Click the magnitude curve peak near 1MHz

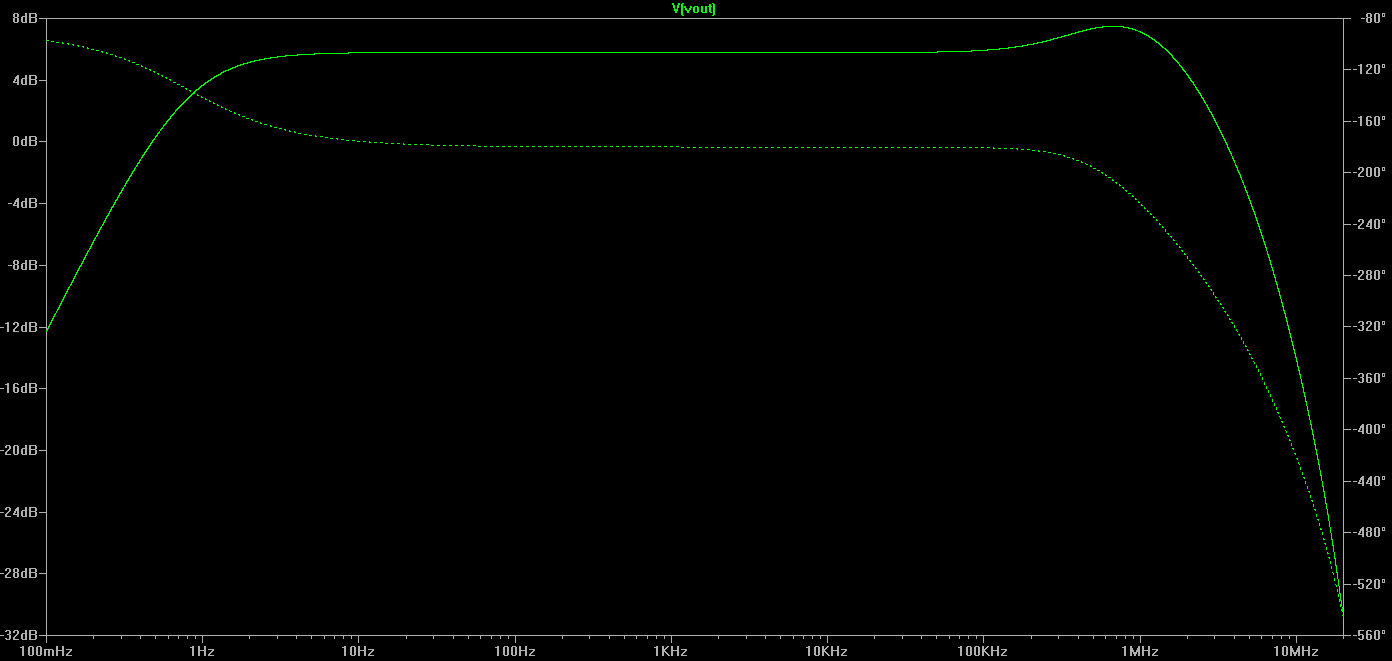coord(1114,26)
